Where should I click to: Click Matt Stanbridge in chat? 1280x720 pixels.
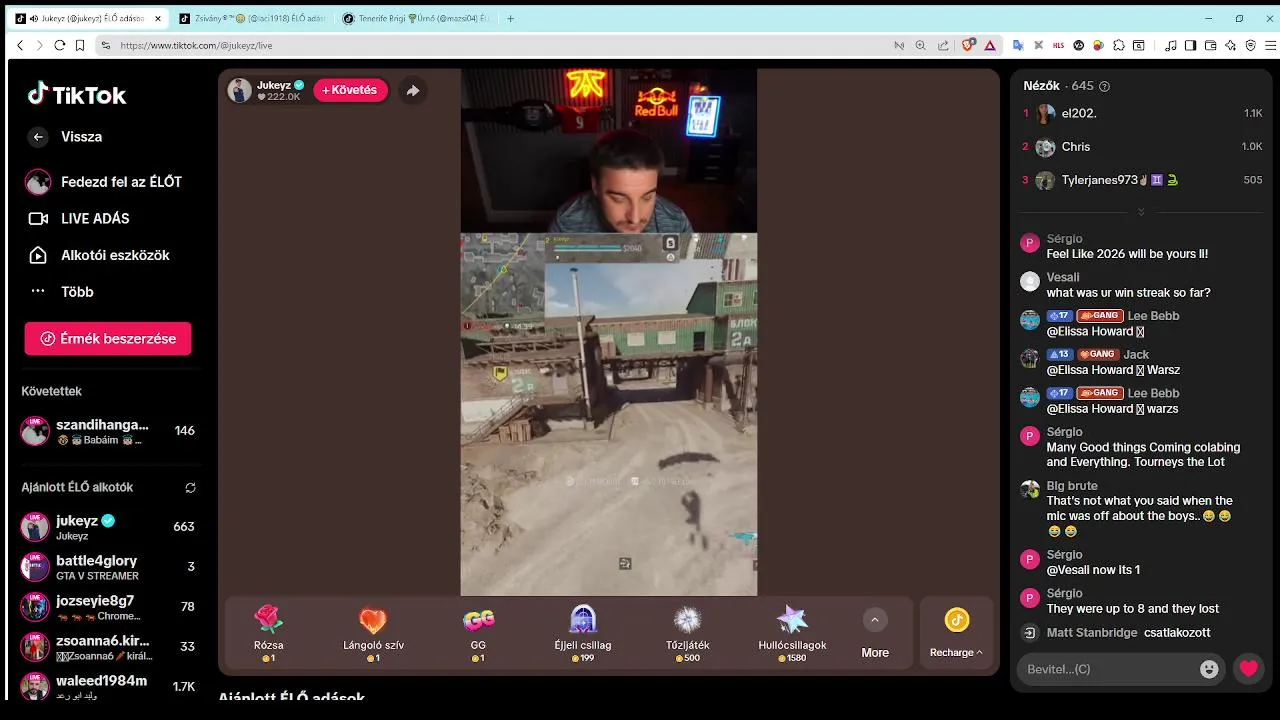click(x=1092, y=633)
